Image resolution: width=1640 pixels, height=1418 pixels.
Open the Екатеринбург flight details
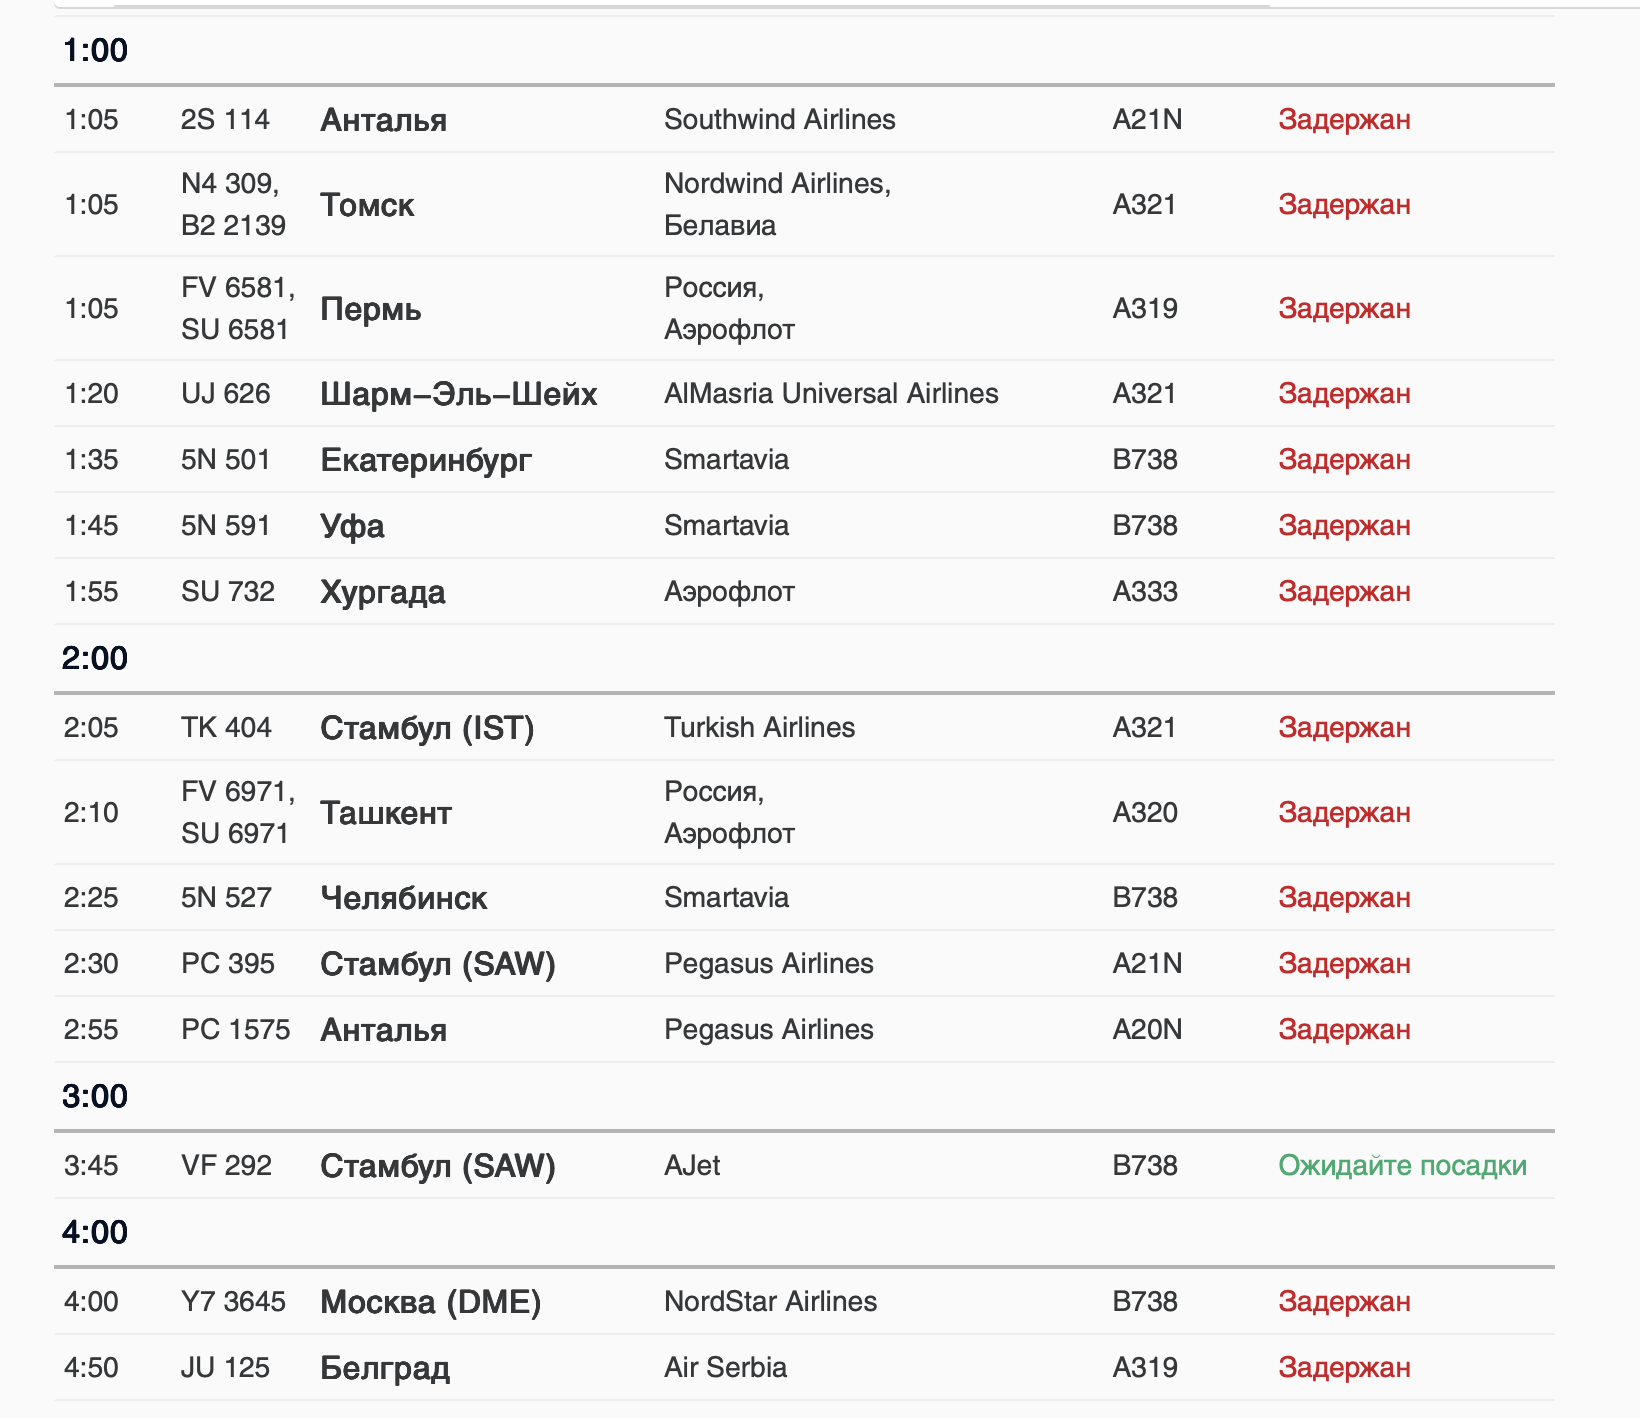pos(426,460)
